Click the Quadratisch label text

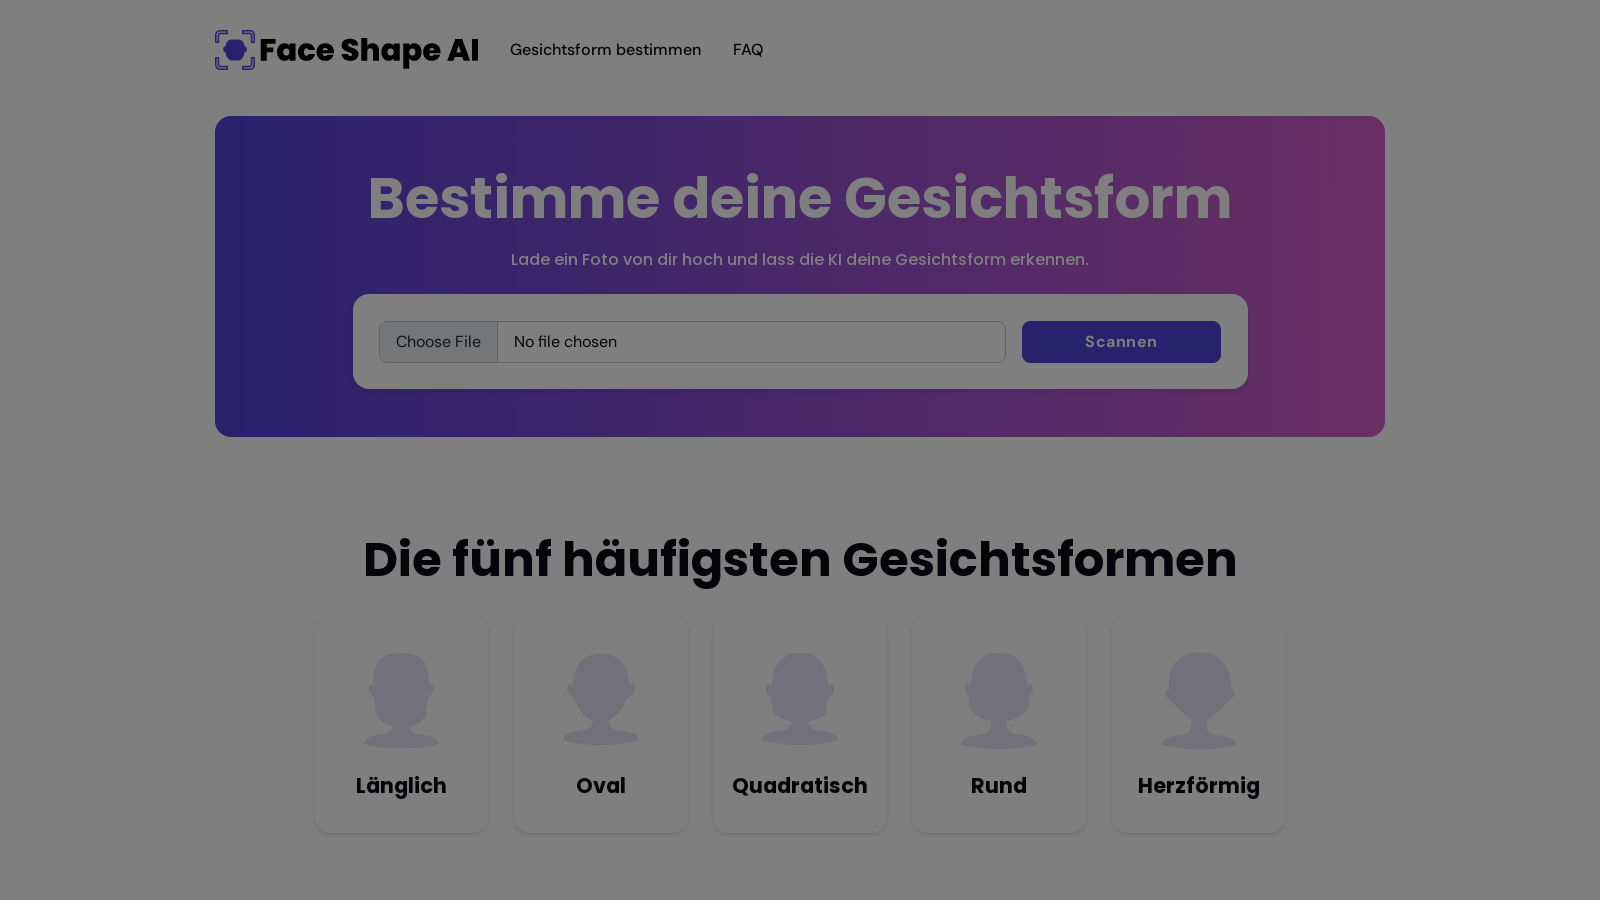[x=800, y=786]
